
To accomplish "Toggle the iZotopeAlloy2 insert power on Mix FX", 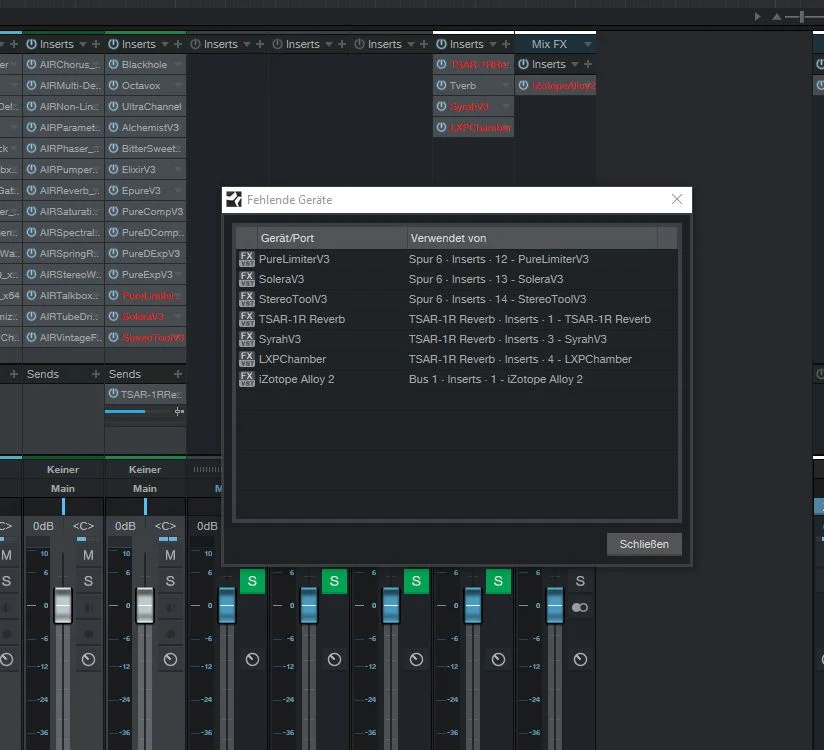I will point(523,85).
